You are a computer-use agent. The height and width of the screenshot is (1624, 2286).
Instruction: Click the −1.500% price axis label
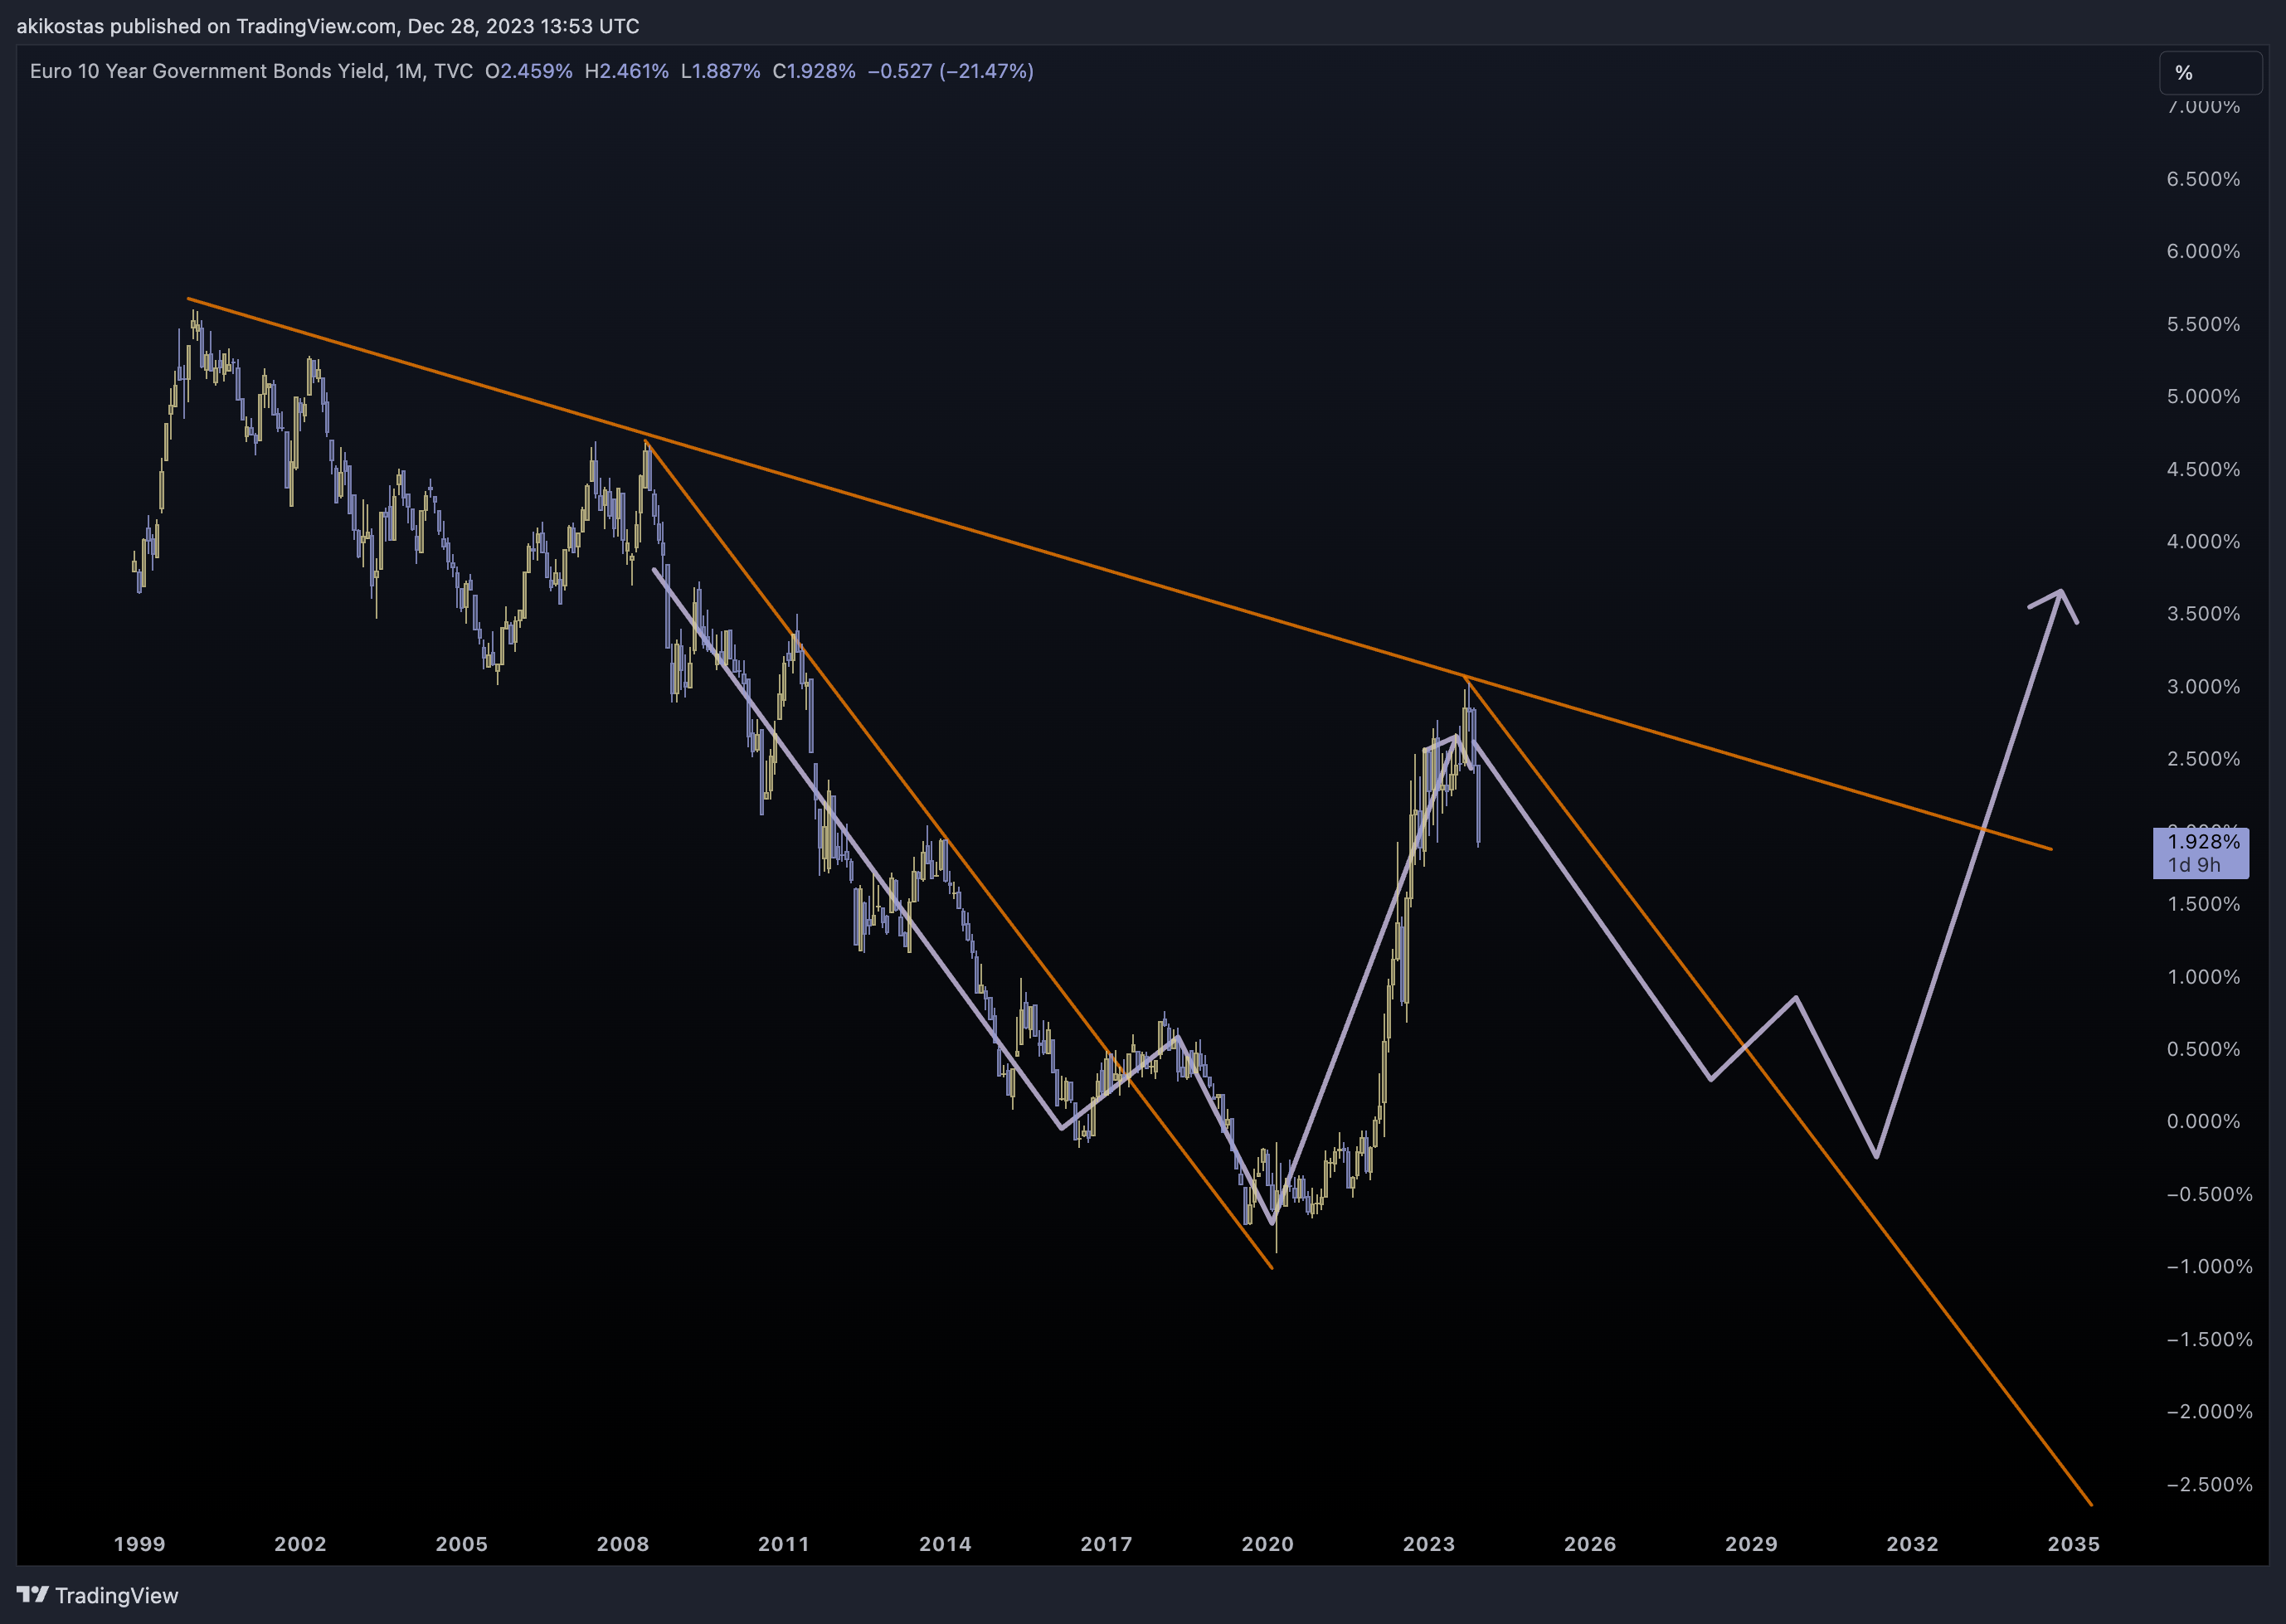(2210, 1339)
